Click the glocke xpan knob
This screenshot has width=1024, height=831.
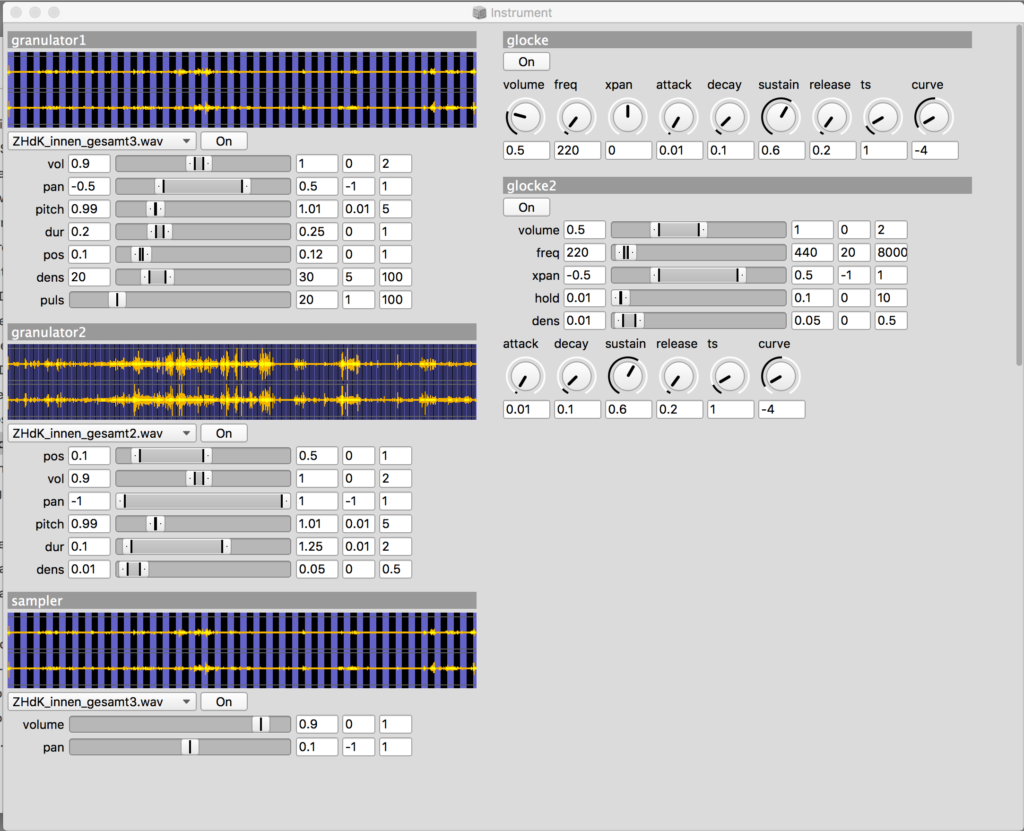(x=627, y=117)
